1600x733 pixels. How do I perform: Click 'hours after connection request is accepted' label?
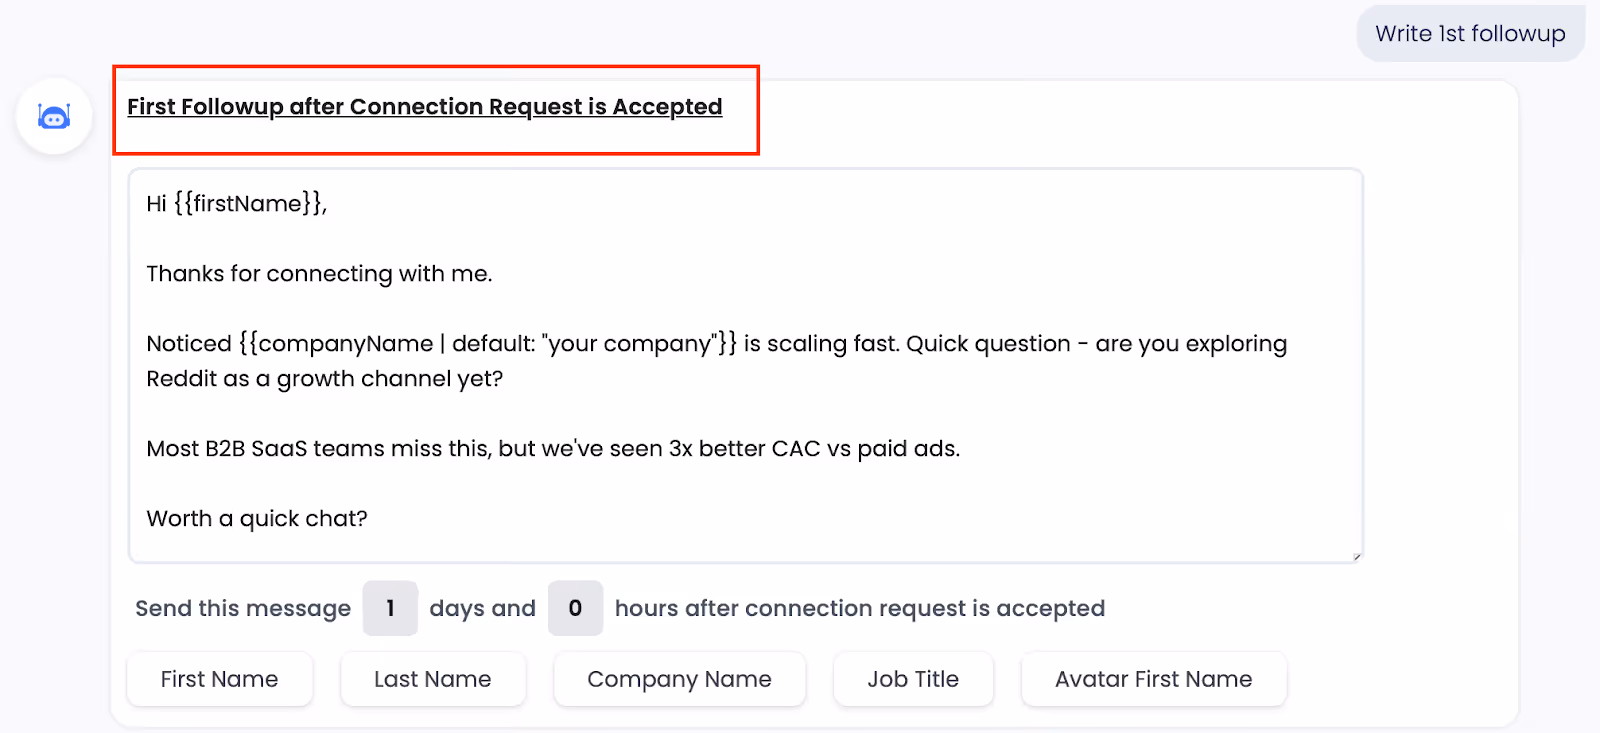pos(859,608)
